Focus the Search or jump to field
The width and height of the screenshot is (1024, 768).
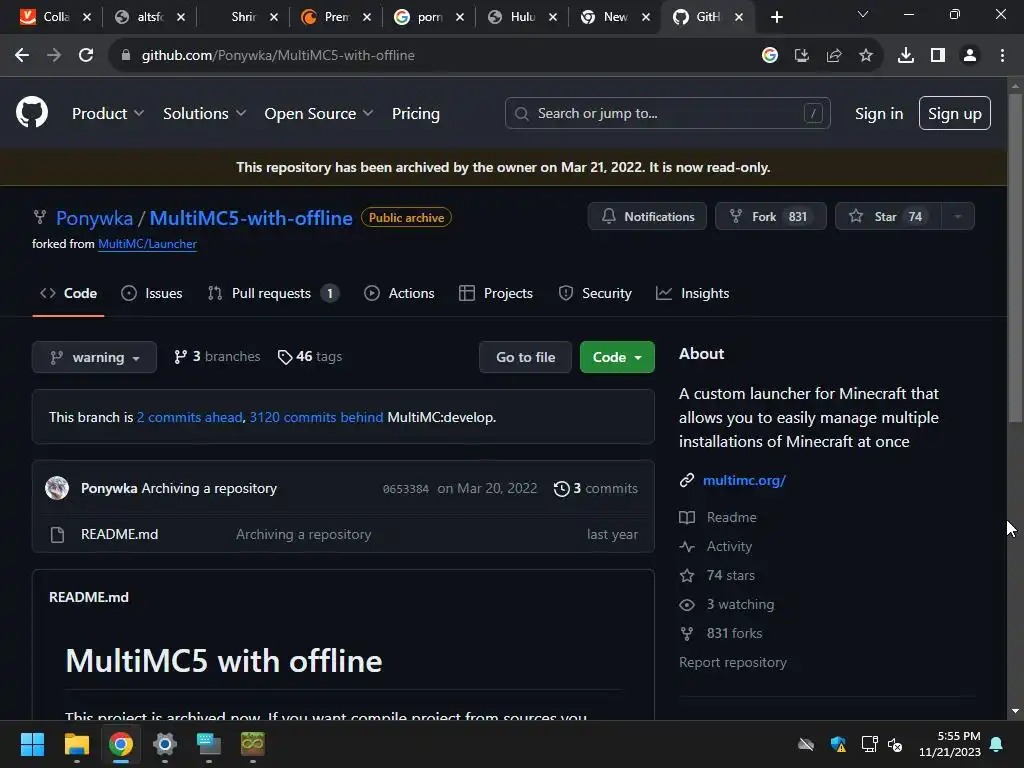(667, 114)
